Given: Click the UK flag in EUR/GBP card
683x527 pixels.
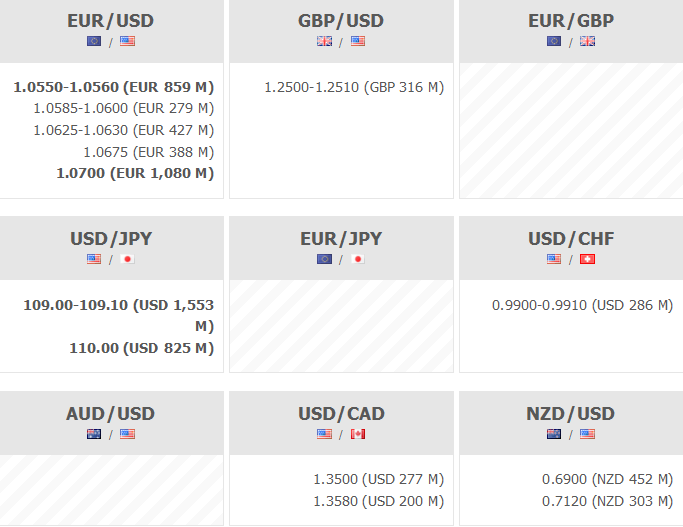Looking at the screenshot, I should pyautogui.click(x=587, y=41).
